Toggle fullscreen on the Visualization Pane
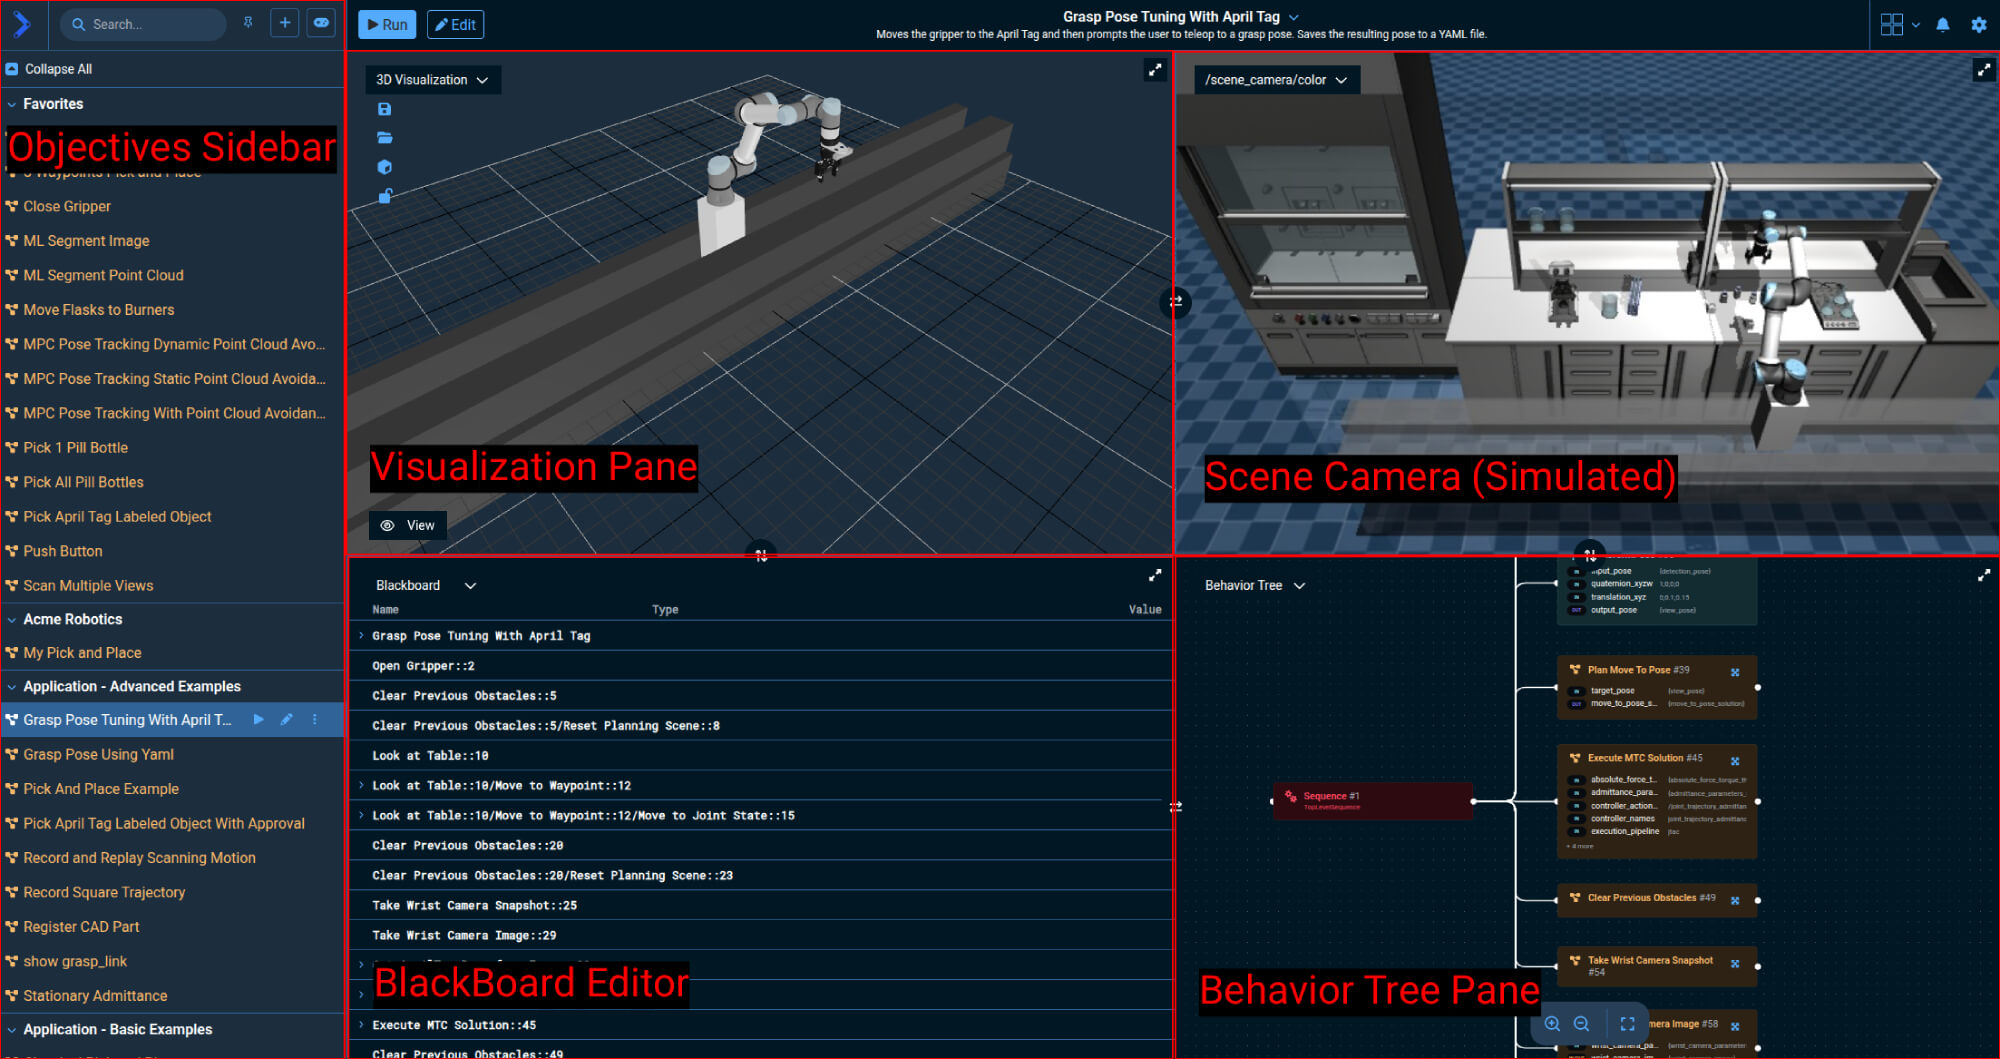Viewport: 2000px width, 1059px height. coord(1155,70)
